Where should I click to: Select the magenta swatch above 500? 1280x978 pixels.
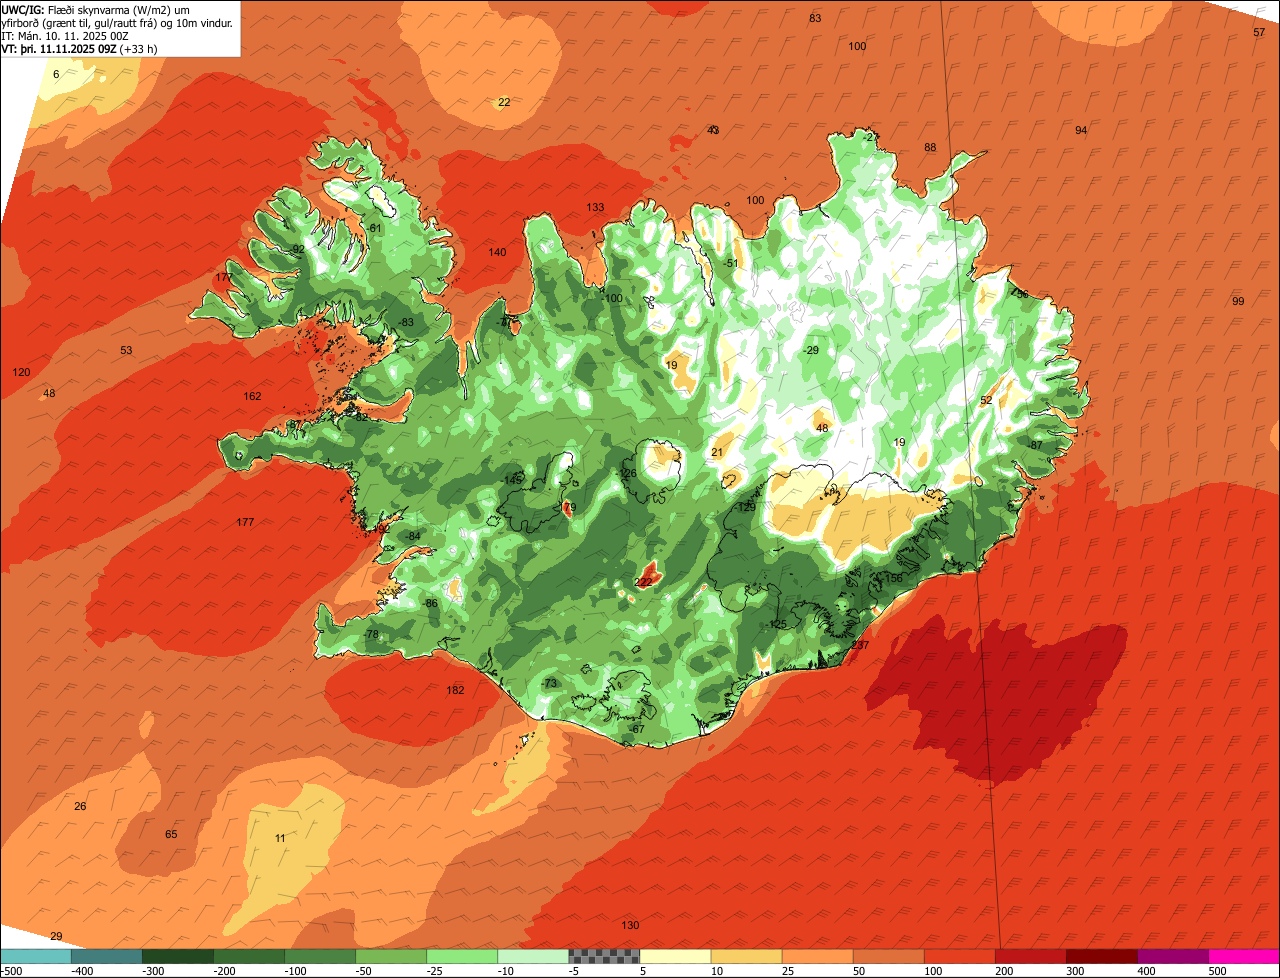pos(1244,956)
